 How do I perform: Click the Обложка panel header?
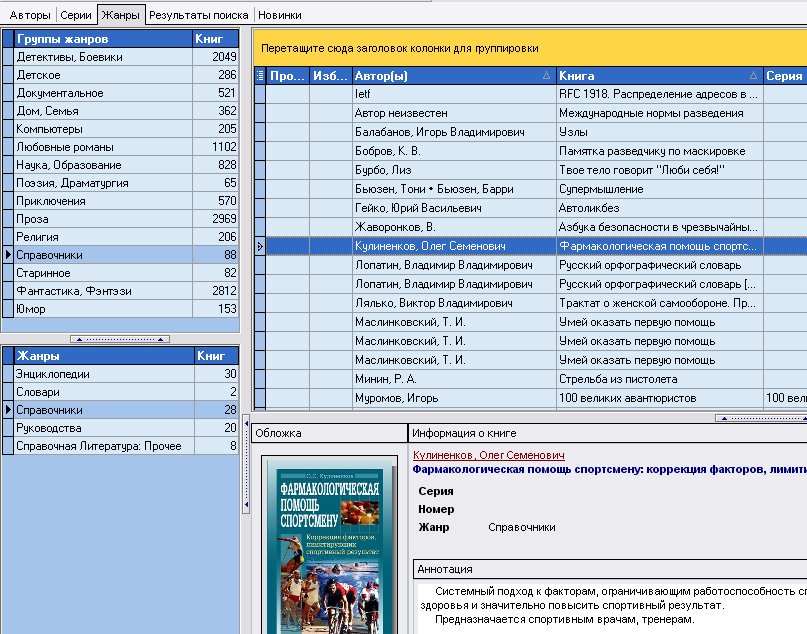(x=329, y=433)
